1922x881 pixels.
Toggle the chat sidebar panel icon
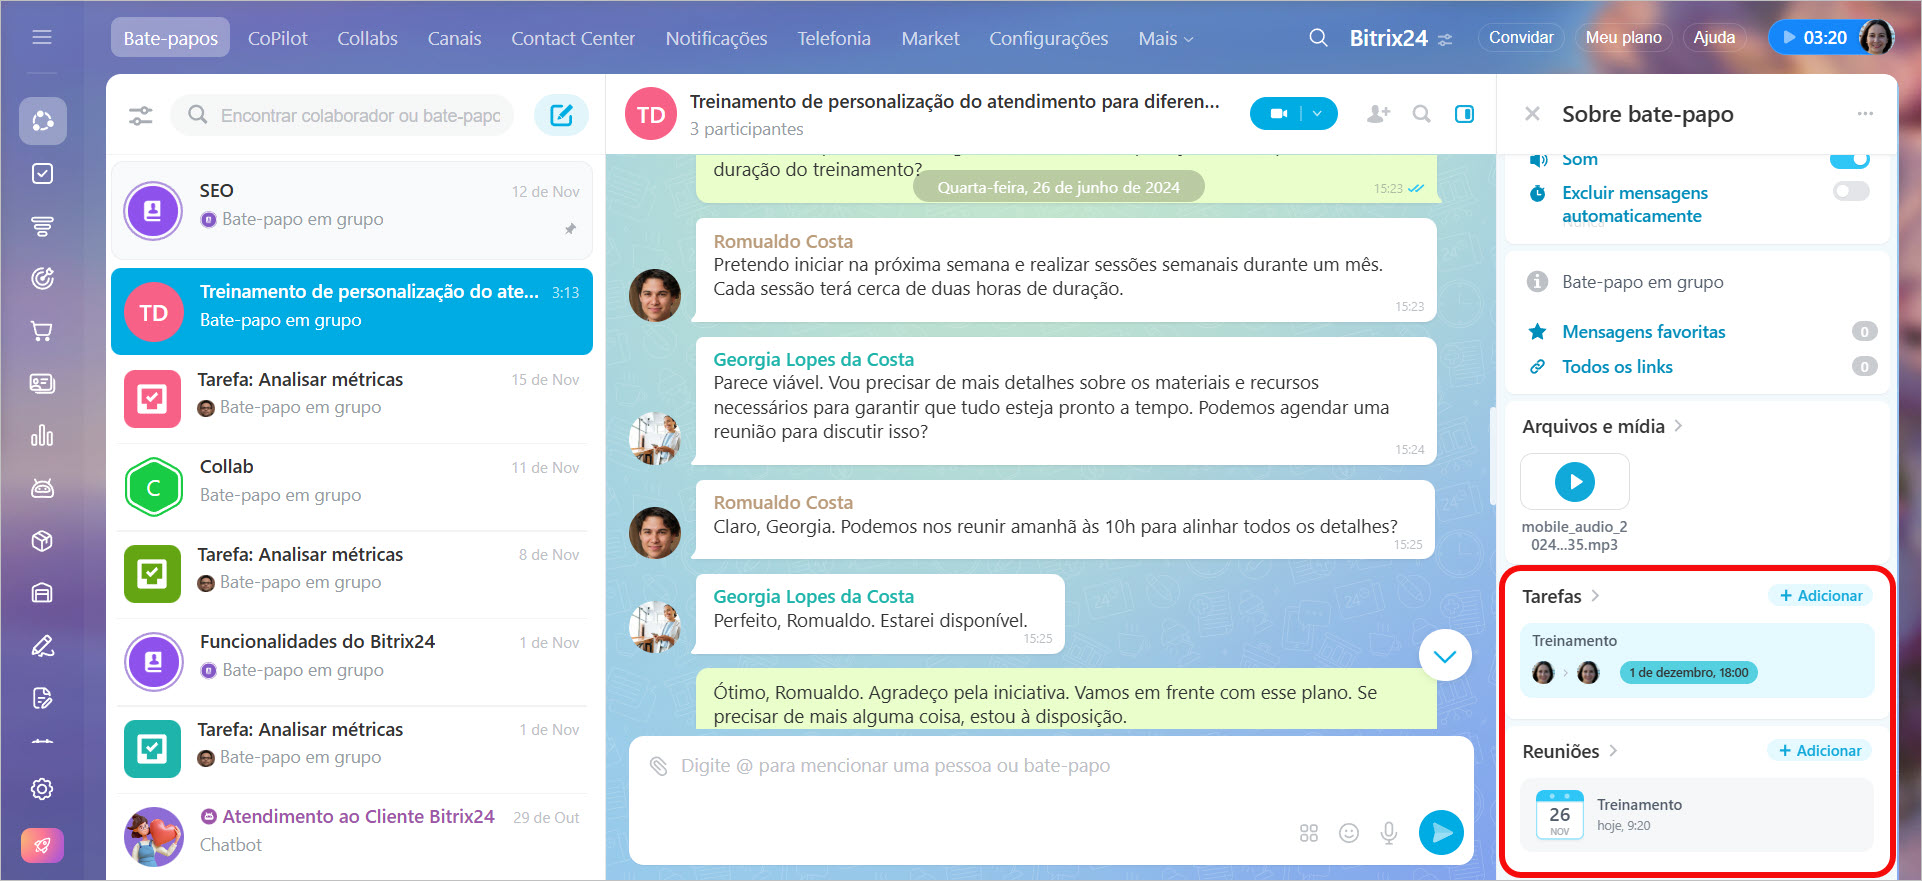tap(1464, 114)
